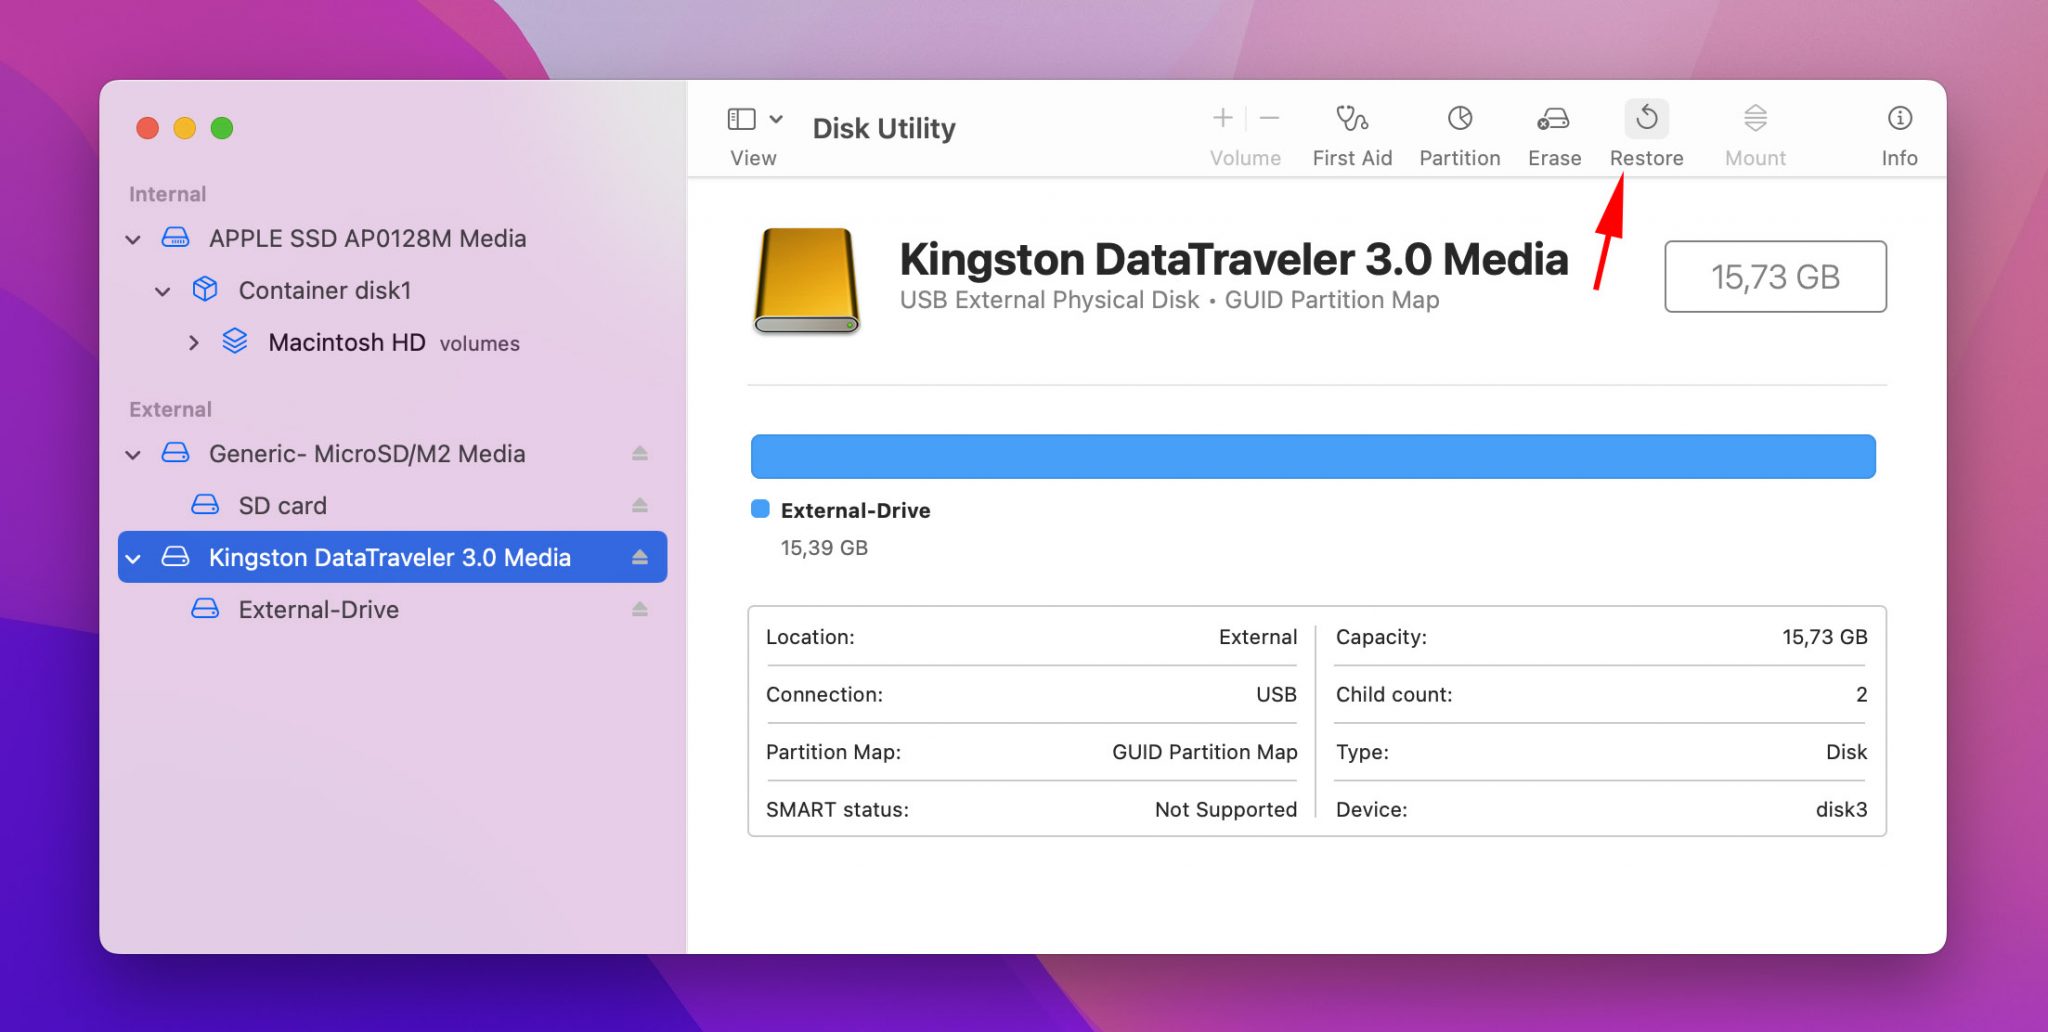Click the 'USB External Physical Disk' subtitle
Screen dimensions: 2048x1032
1049,300
